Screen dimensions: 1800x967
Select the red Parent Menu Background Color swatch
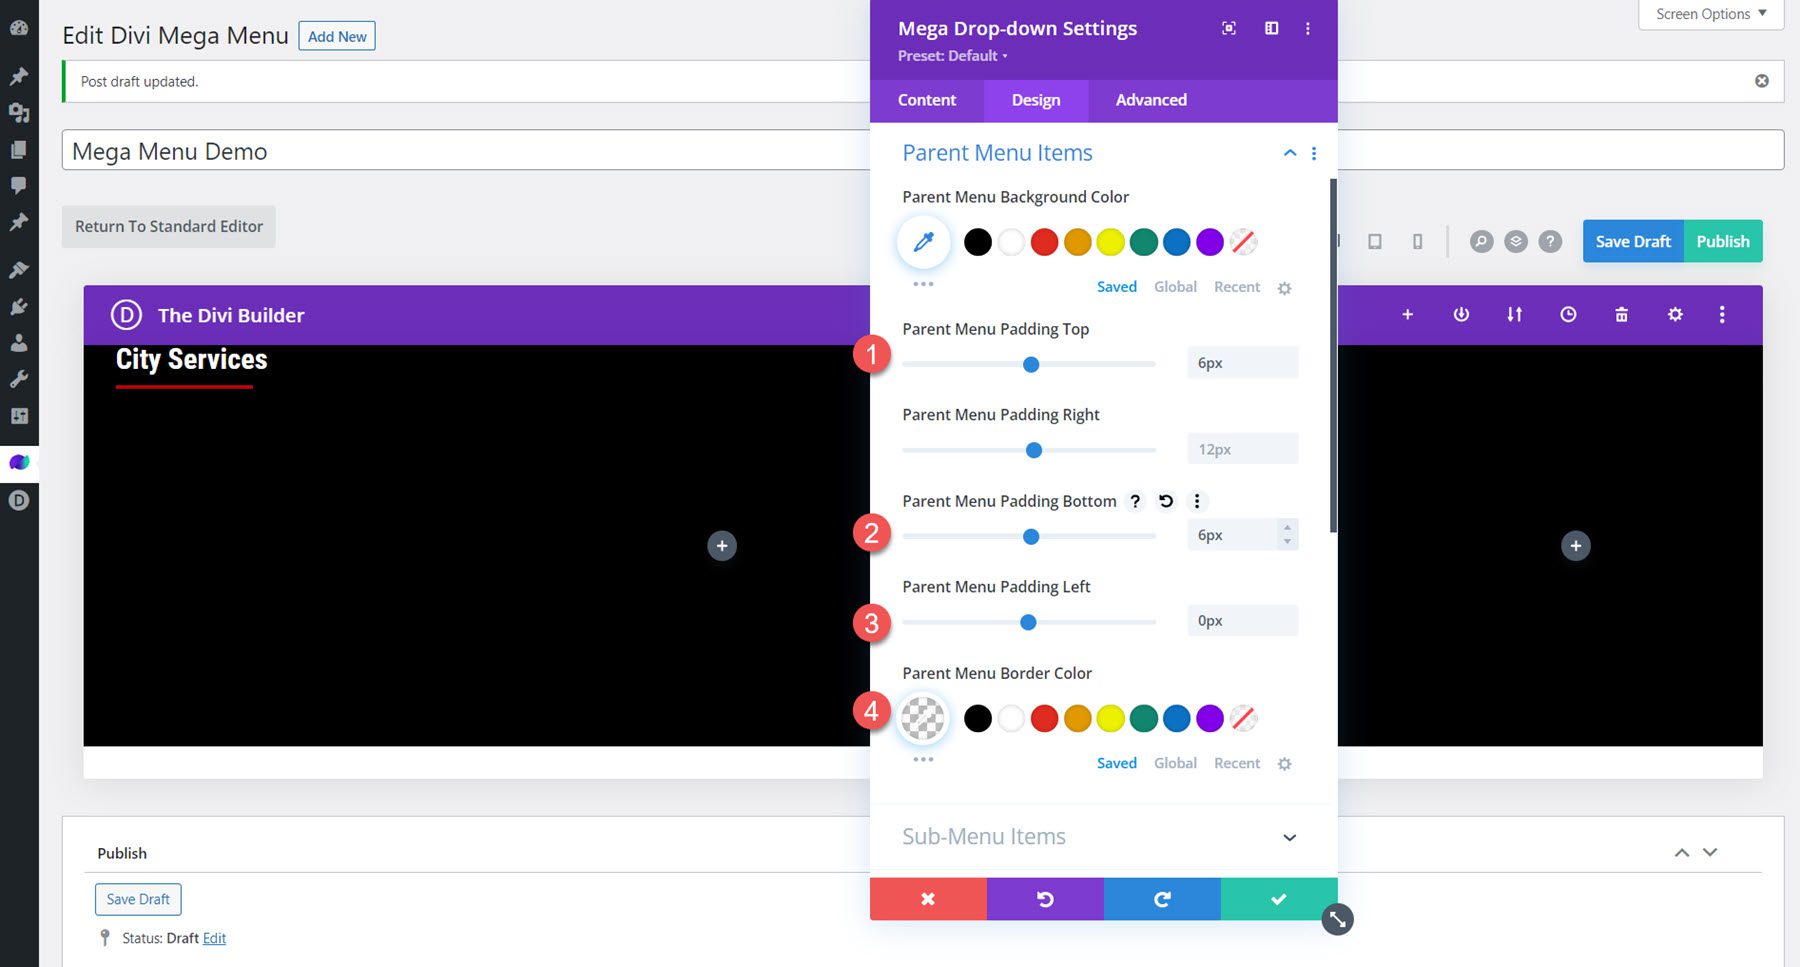click(x=1044, y=241)
